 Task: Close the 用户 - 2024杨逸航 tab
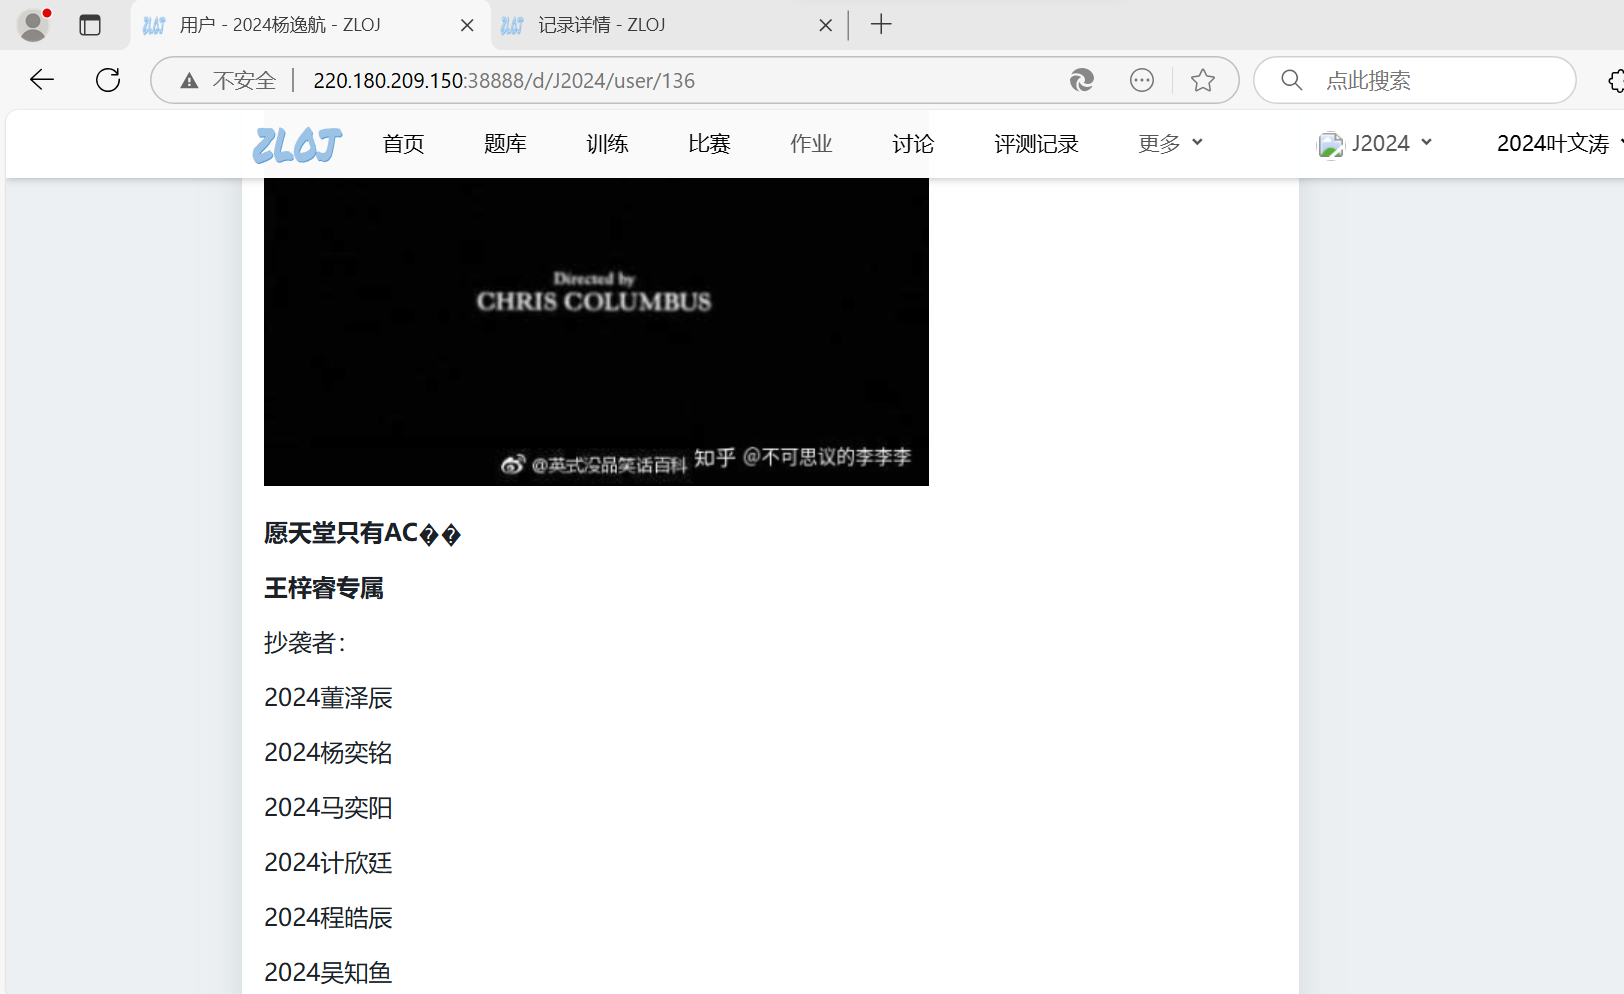(x=467, y=25)
